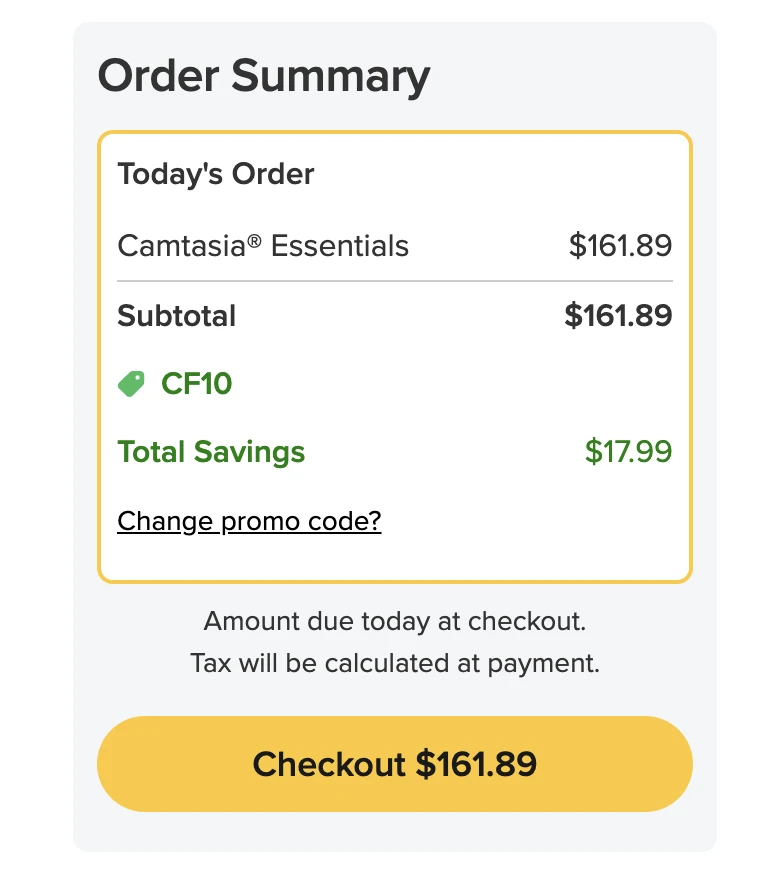Open the Change promo code link
This screenshot has width=778, height=874.
coord(249,522)
